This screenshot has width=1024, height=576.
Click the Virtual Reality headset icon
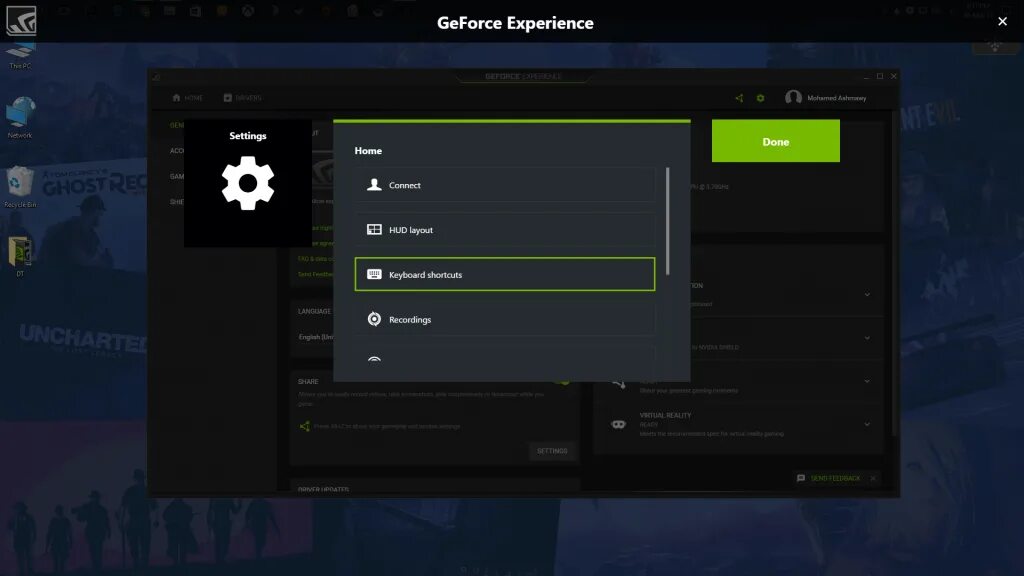618,424
